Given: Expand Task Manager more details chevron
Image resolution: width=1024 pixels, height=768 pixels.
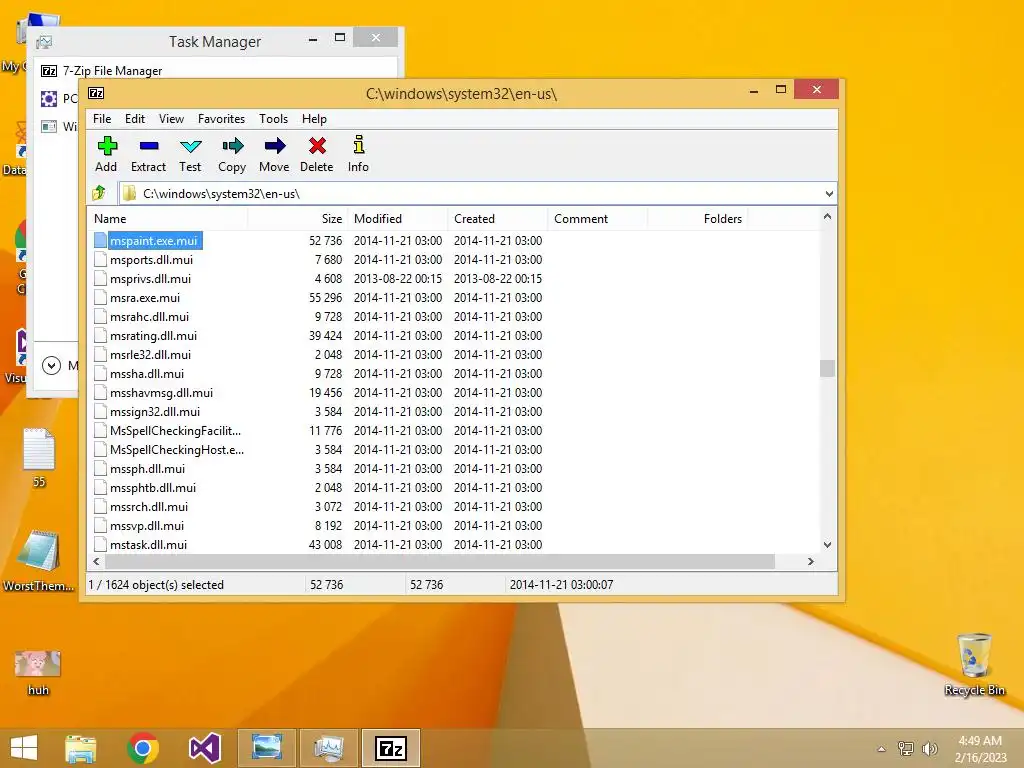Looking at the screenshot, I should 52,366.
